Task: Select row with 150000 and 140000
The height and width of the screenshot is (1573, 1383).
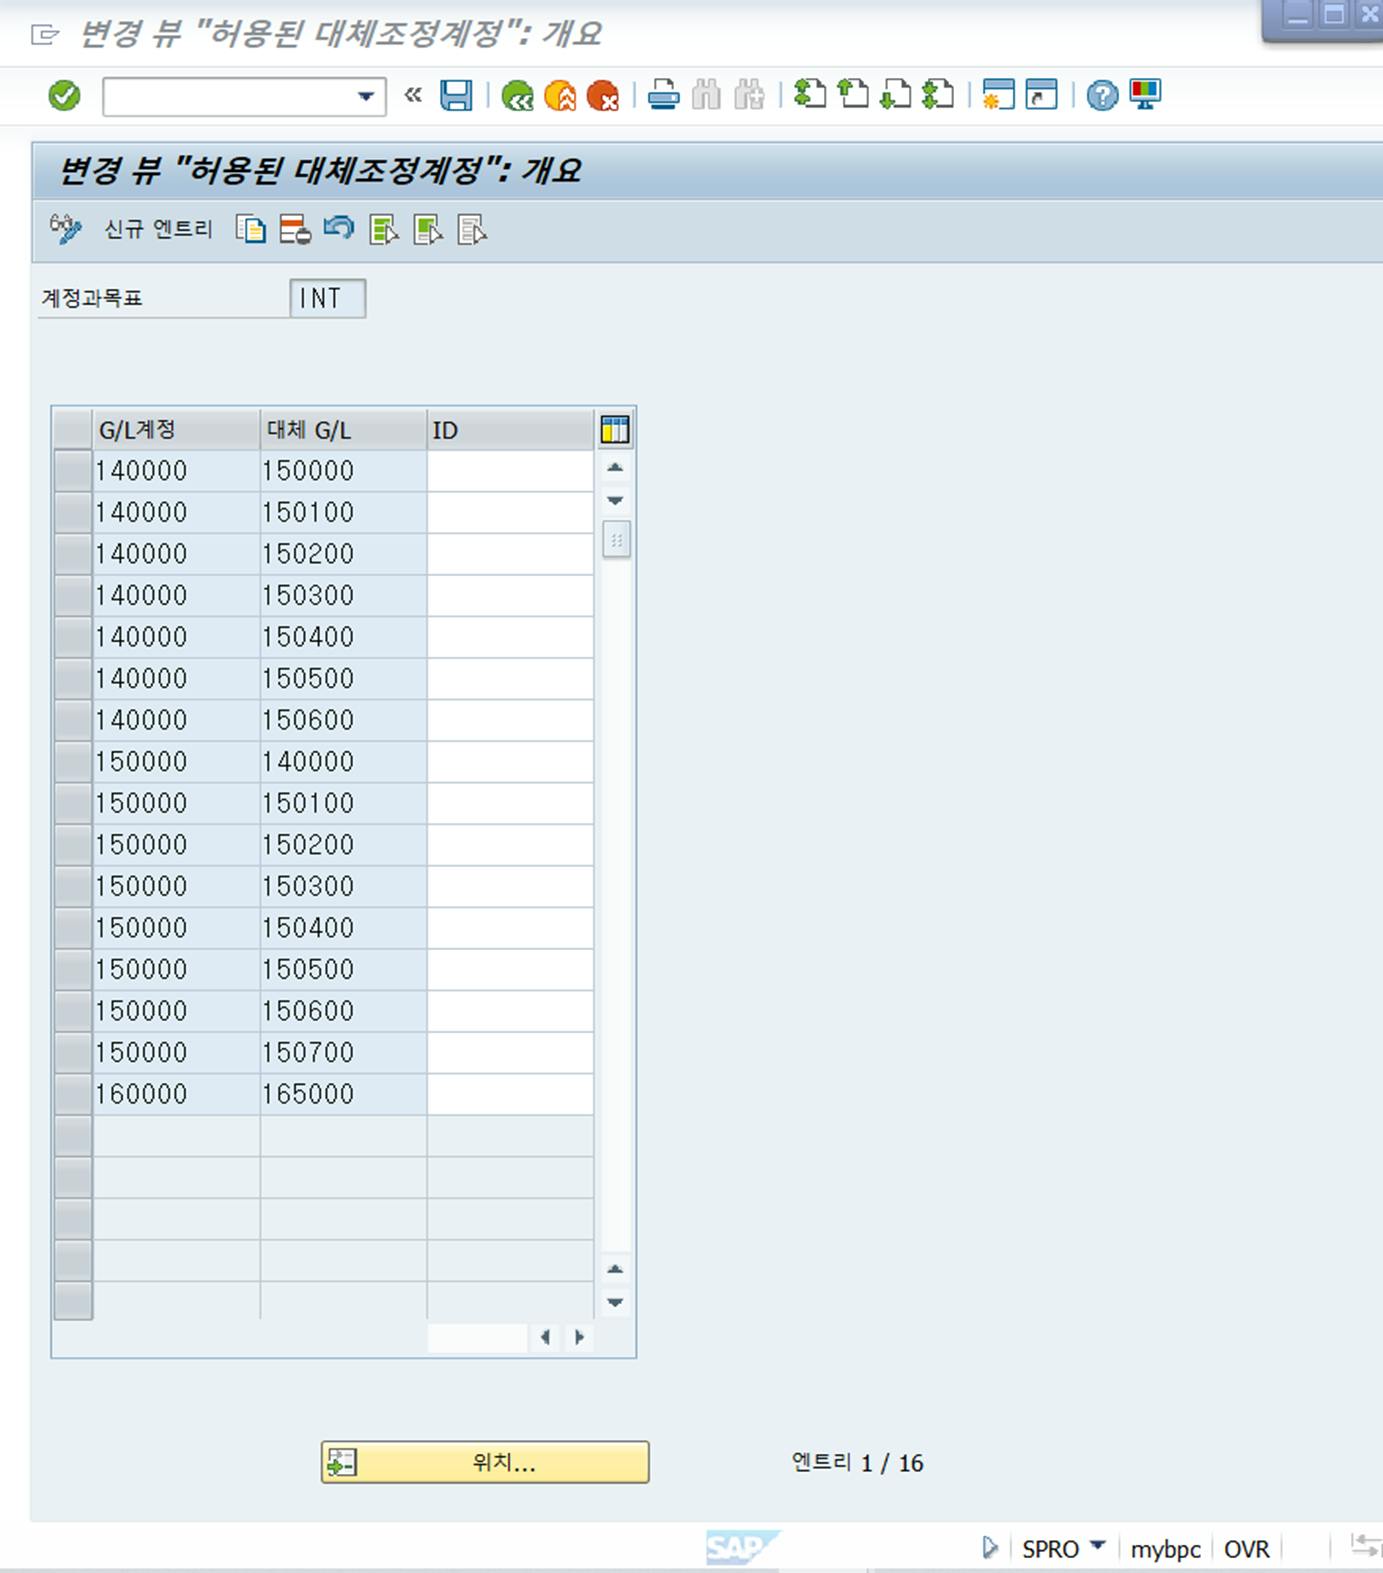Action: [73, 762]
